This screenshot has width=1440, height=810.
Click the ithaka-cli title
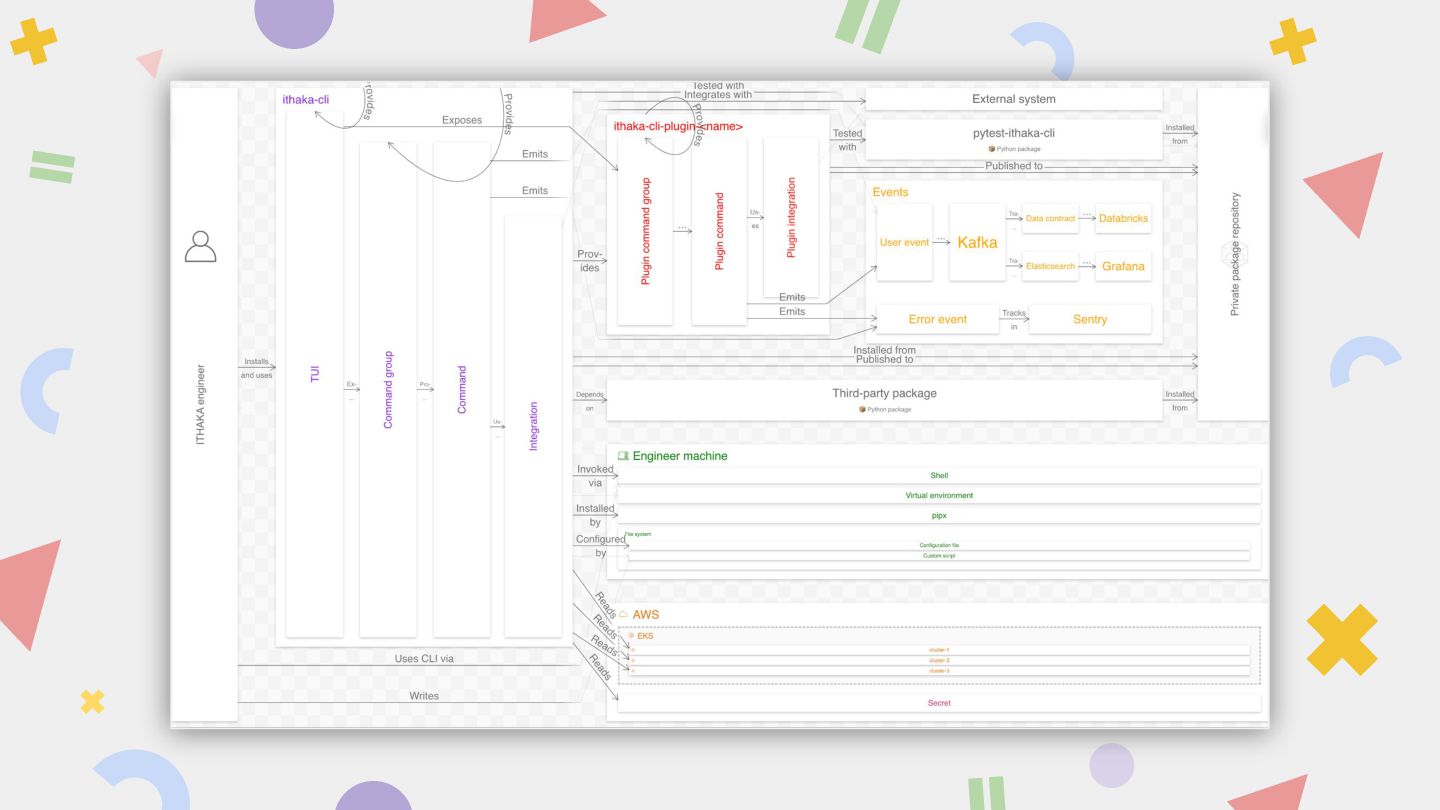point(306,99)
